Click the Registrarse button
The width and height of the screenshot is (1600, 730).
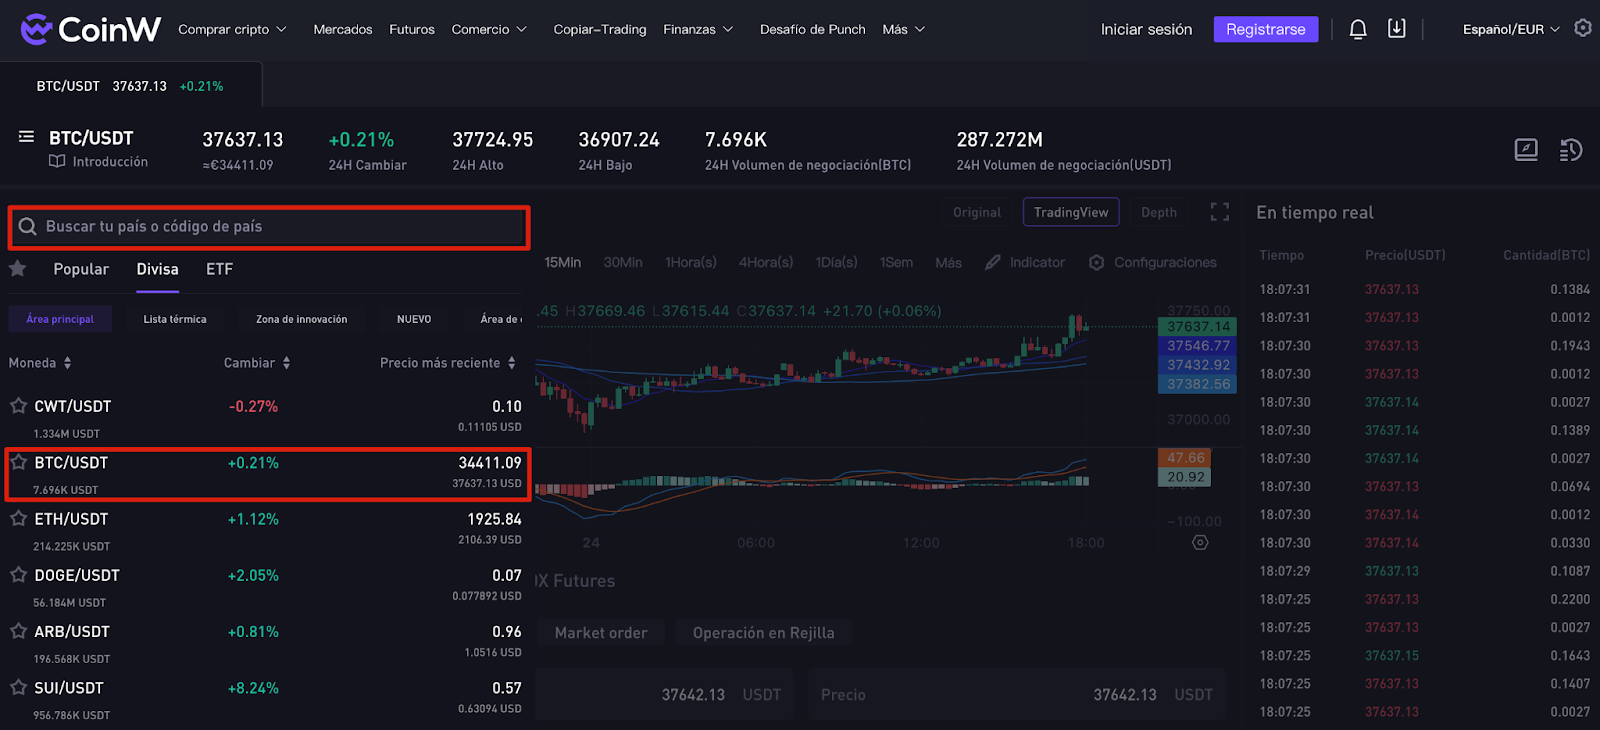pyautogui.click(x=1266, y=29)
